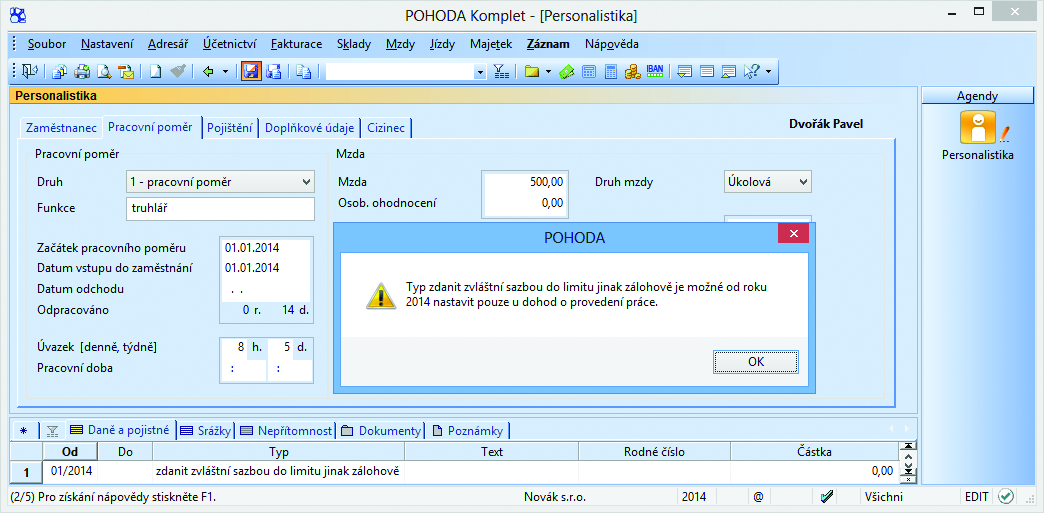Click the yellow folder toolbar icon
The image size is (1044, 513).
point(531,71)
